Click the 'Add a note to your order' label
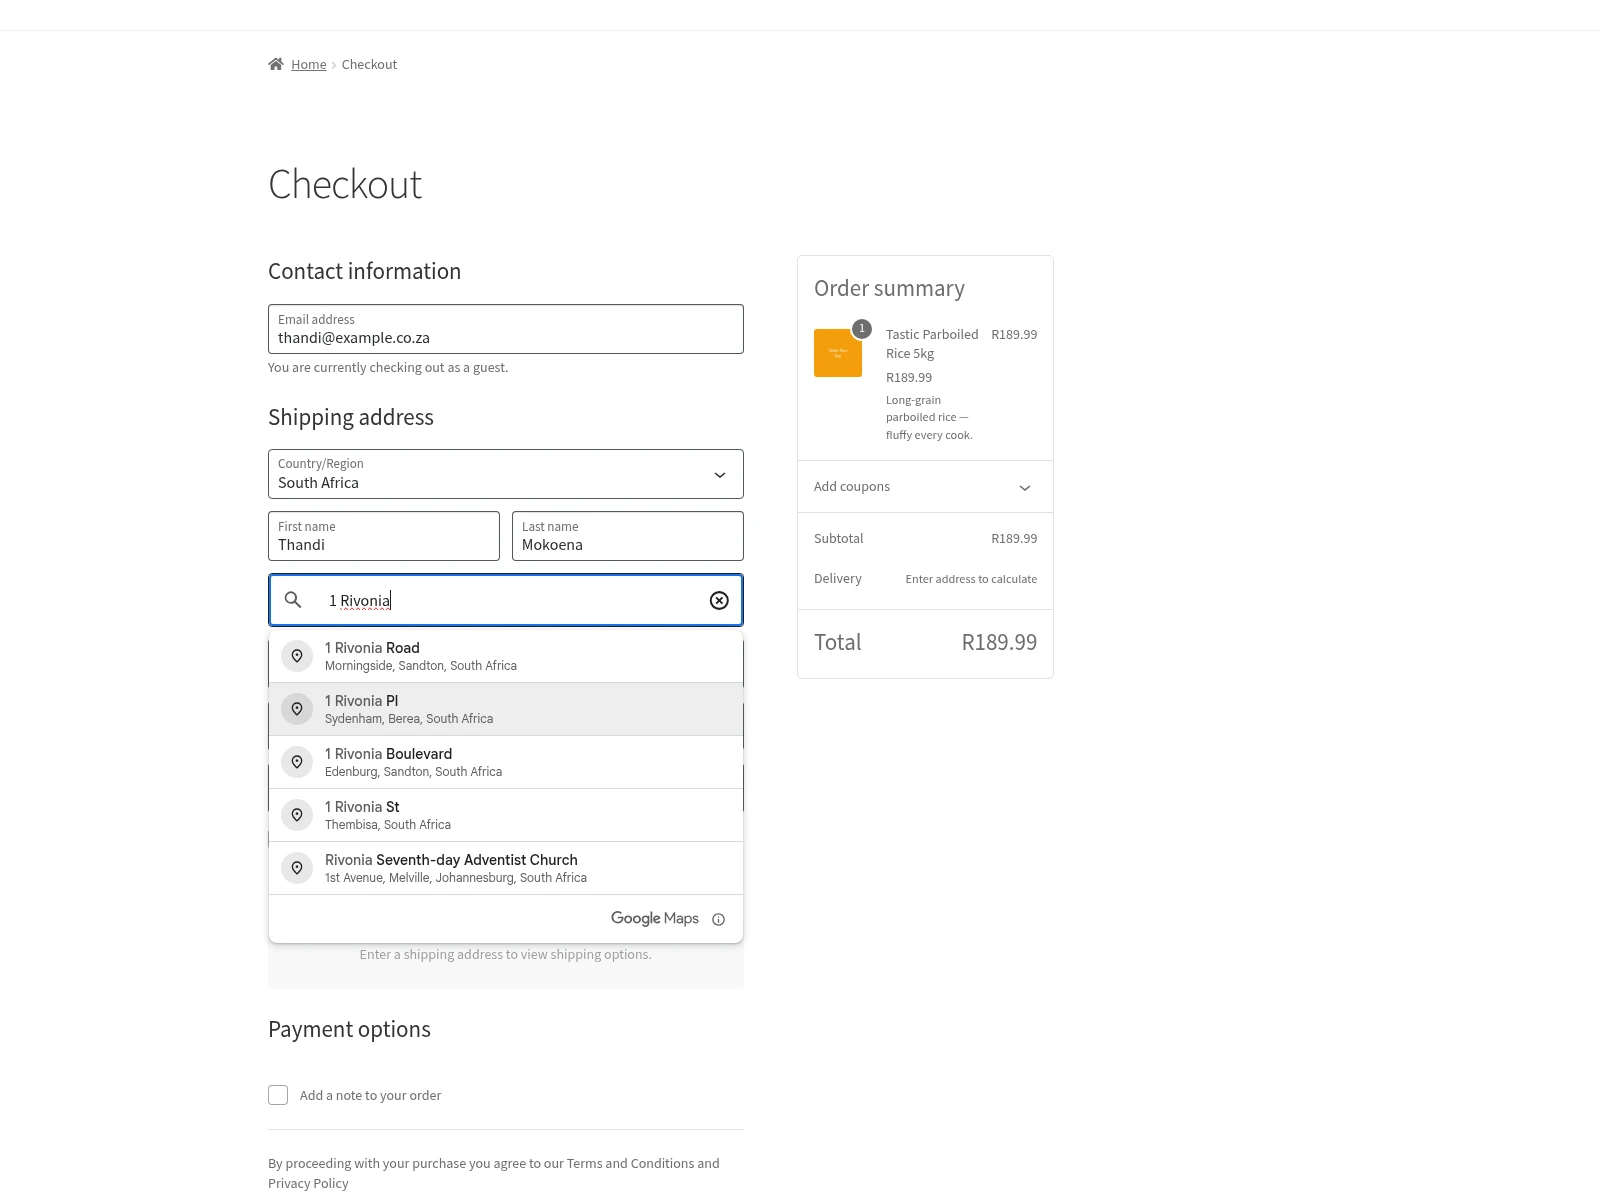The height and width of the screenshot is (1200, 1600). point(370,1095)
